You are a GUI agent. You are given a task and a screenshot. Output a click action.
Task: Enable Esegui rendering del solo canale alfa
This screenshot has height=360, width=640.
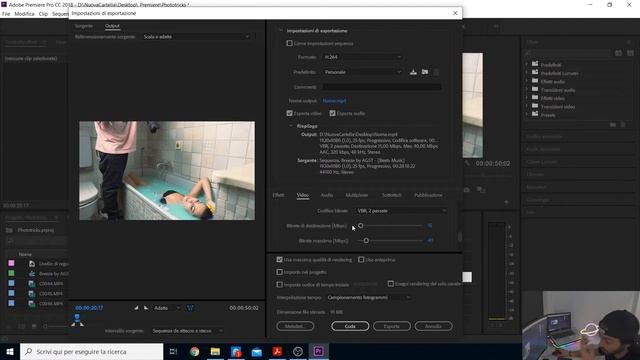[x=391, y=284]
